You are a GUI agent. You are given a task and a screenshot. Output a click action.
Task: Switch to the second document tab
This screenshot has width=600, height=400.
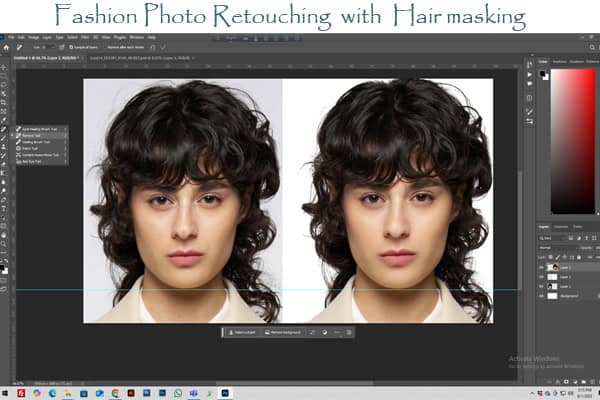click(x=140, y=58)
